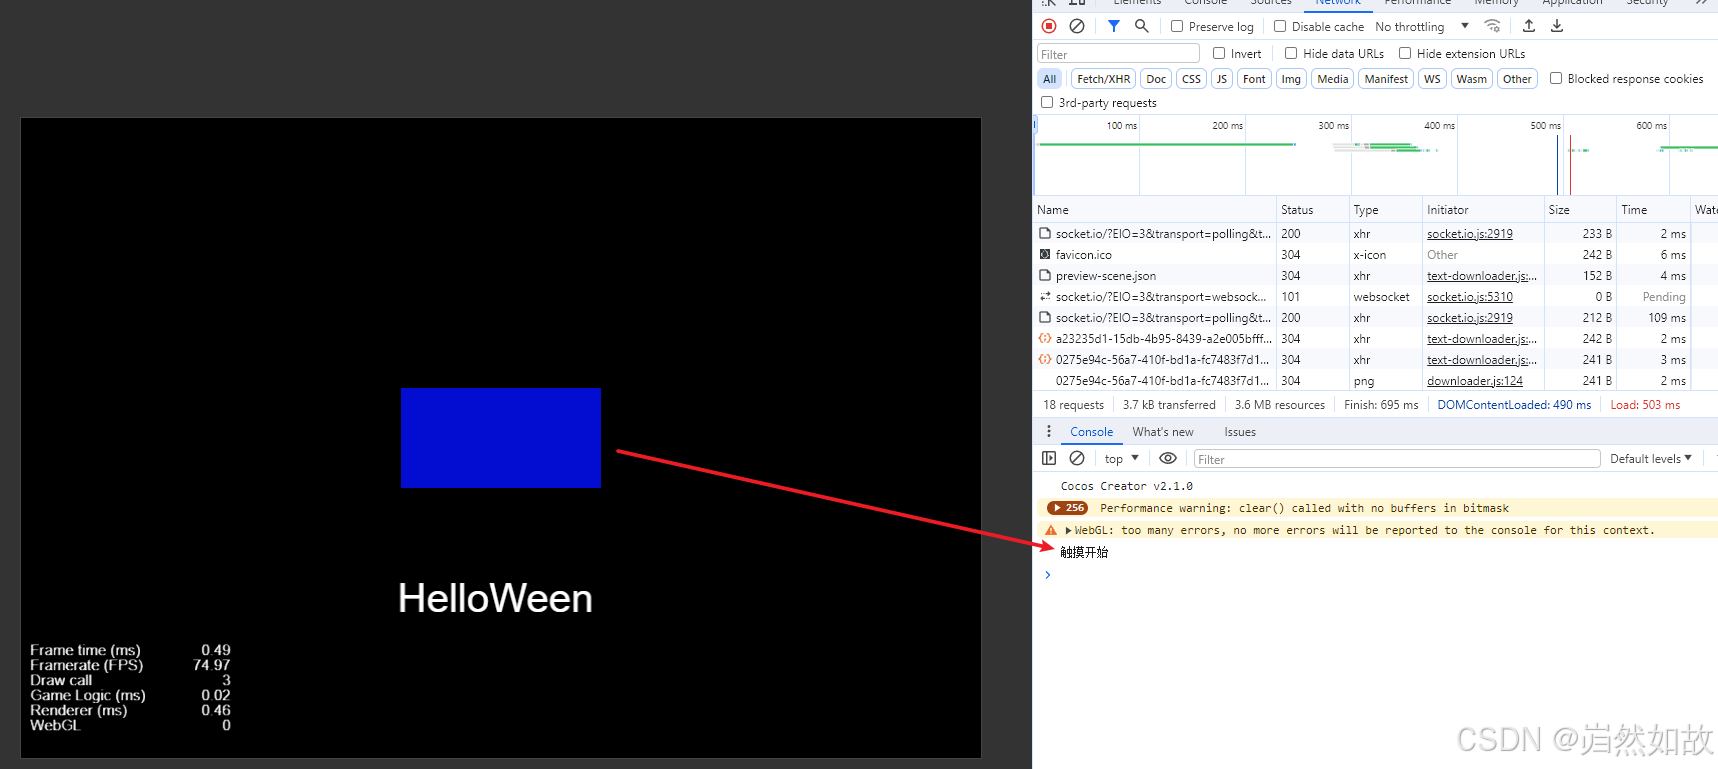The width and height of the screenshot is (1718, 769).
Task: Focus the network Filter input field
Action: [1118, 54]
